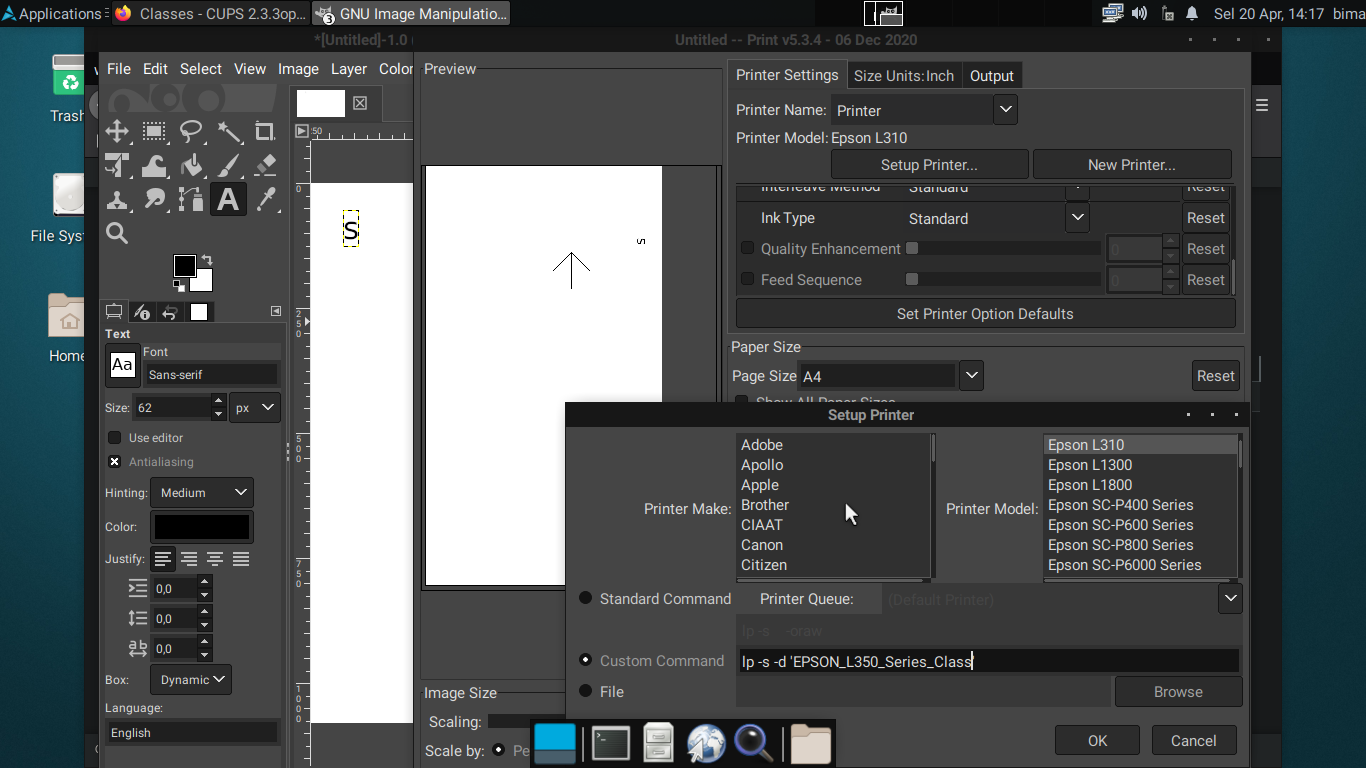Select the Warp Transform tool
This screenshot has width=1366, height=768.
pos(154,166)
